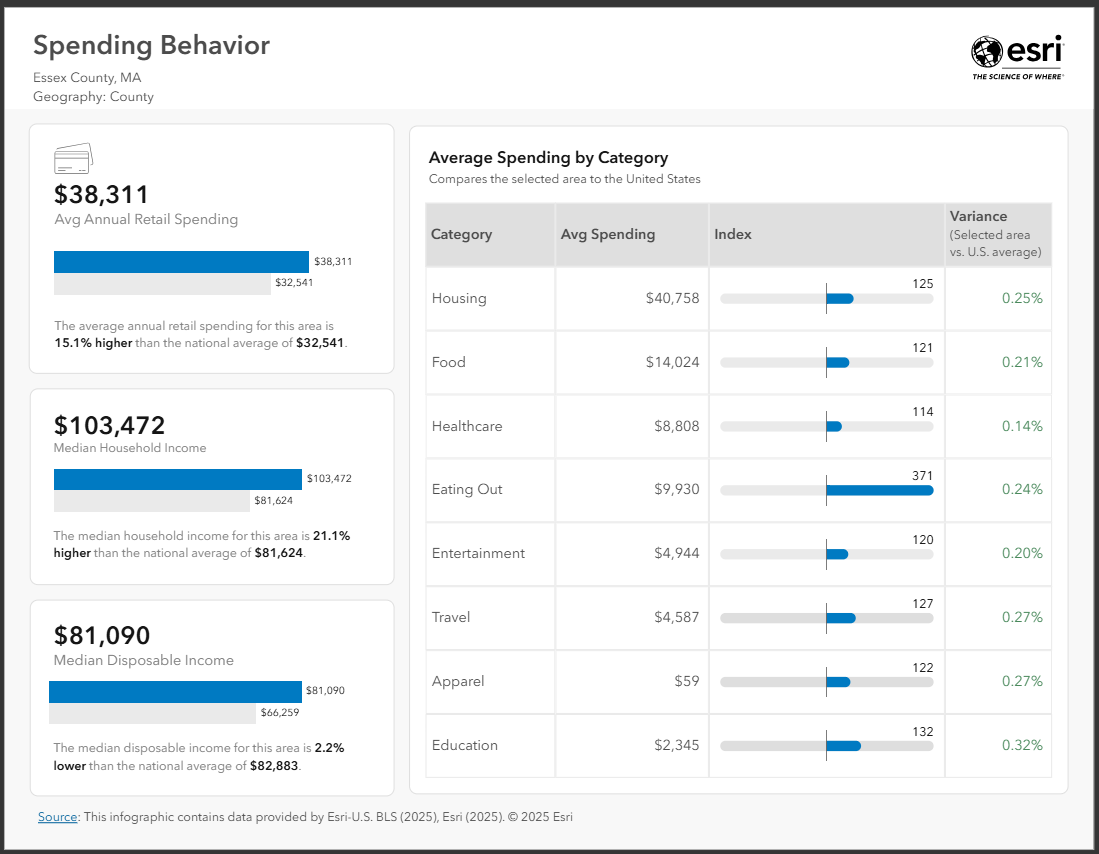The width and height of the screenshot is (1099, 854).
Task: Click the Housing index bar
Action: [x=827, y=298]
